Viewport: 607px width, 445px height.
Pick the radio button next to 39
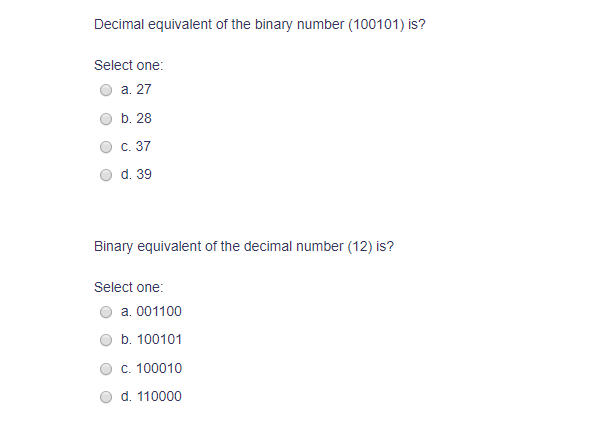point(106,175)
